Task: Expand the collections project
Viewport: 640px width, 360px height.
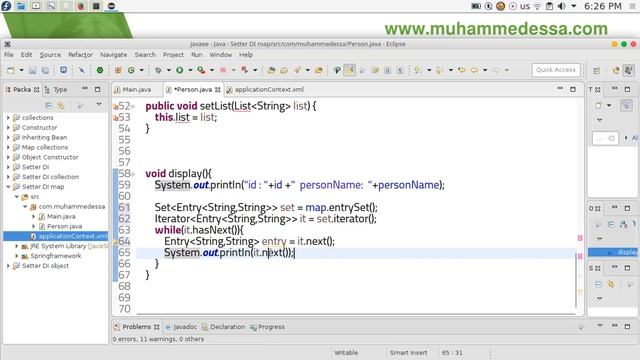Action: point(8,118)
